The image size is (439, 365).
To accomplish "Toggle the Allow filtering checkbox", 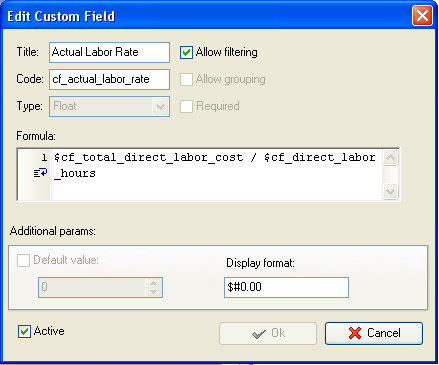I will pos(186,52).
